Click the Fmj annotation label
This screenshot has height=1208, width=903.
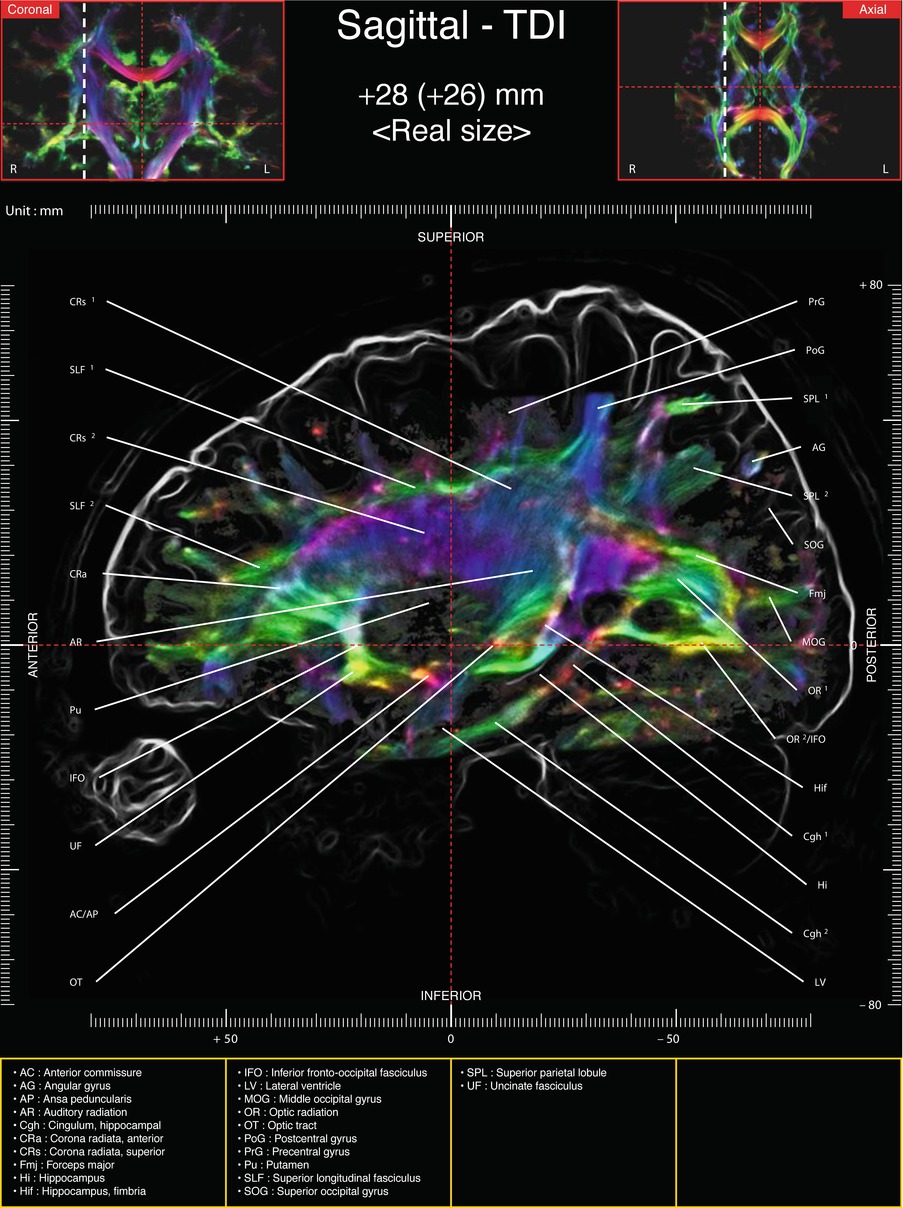point(815,593)
